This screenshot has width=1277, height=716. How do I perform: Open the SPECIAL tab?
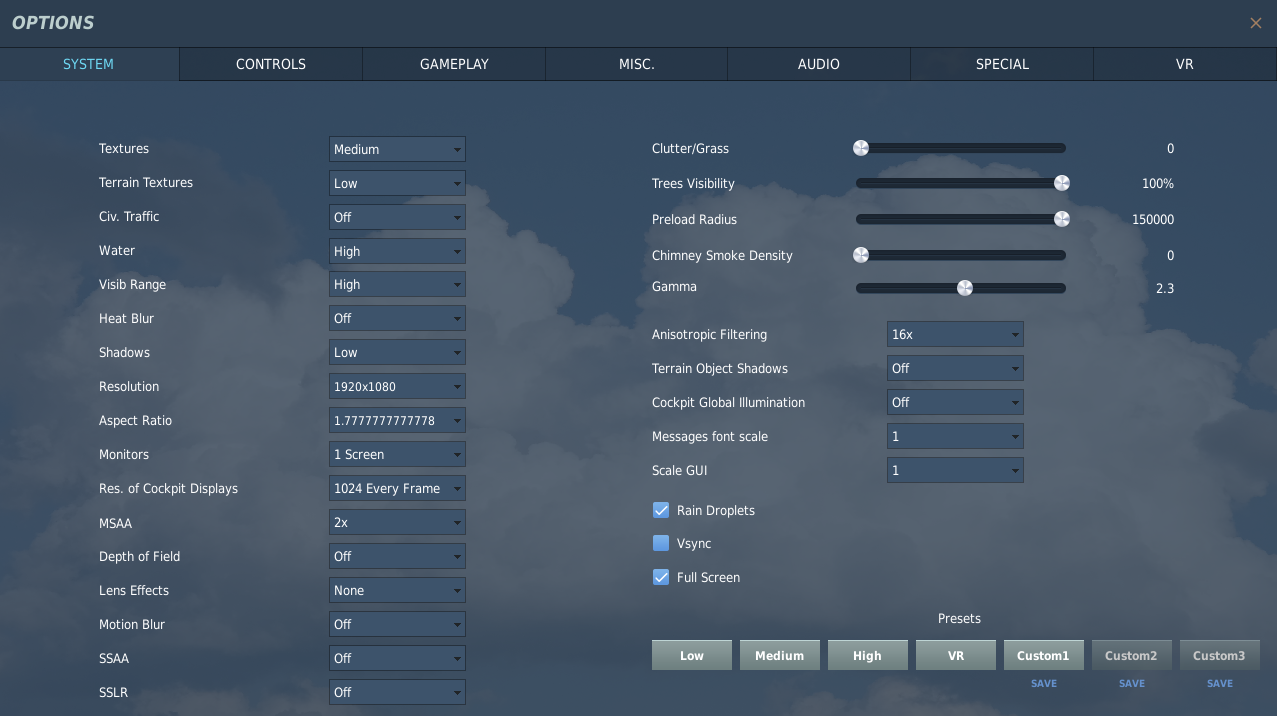point(1002,64)
